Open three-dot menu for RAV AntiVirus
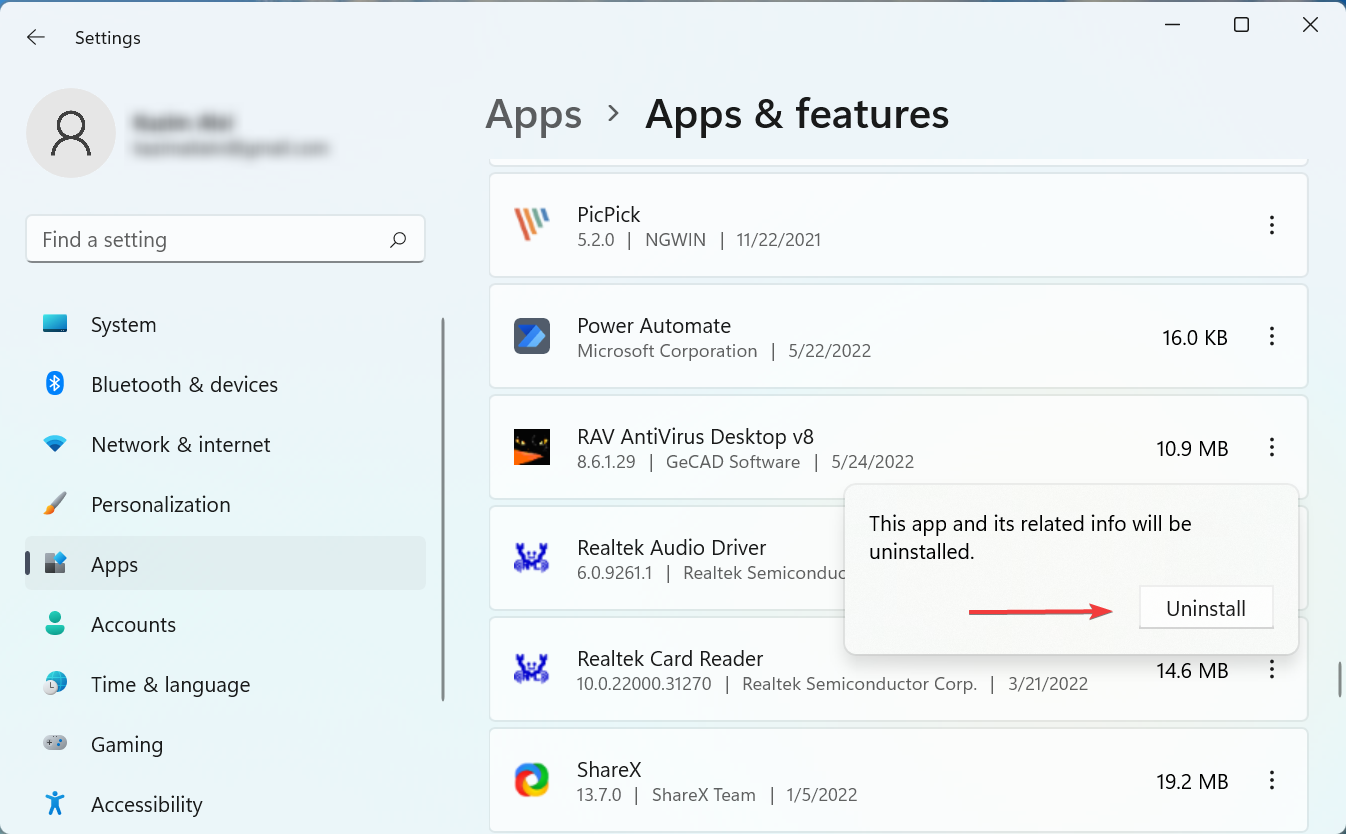 [x=1272, y=448]
